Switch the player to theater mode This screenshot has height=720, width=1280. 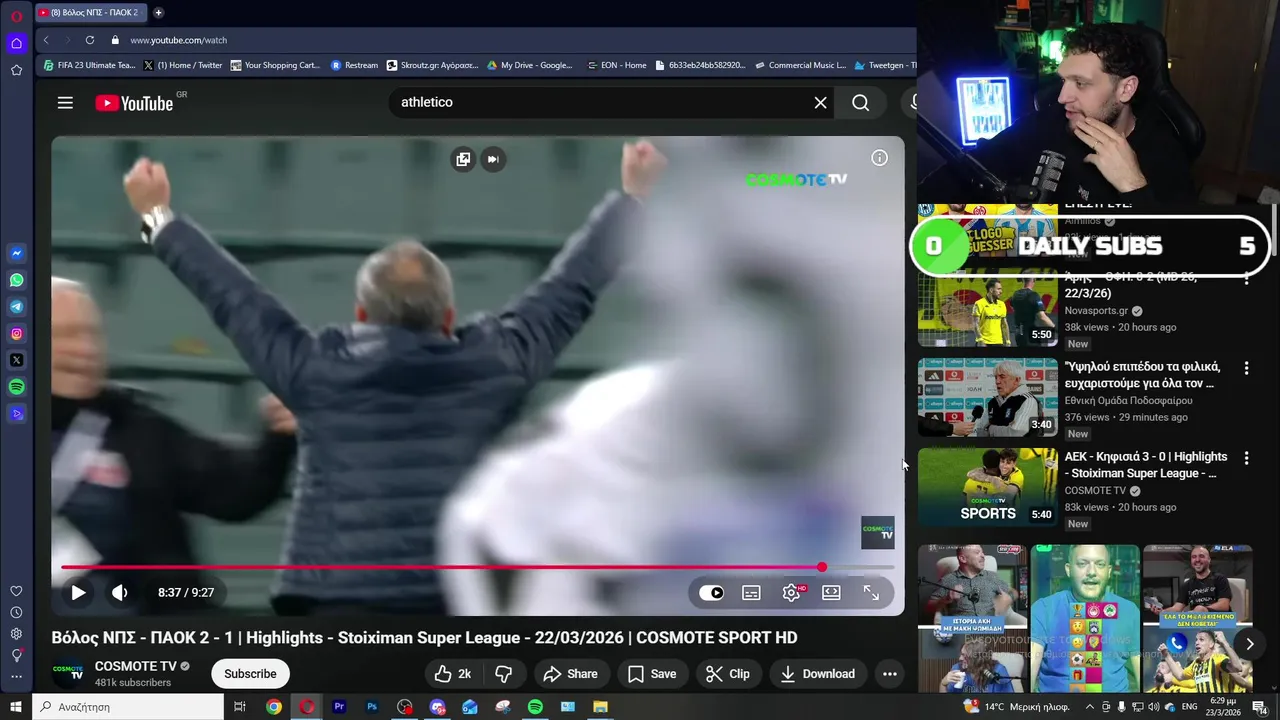coord(831,593)
